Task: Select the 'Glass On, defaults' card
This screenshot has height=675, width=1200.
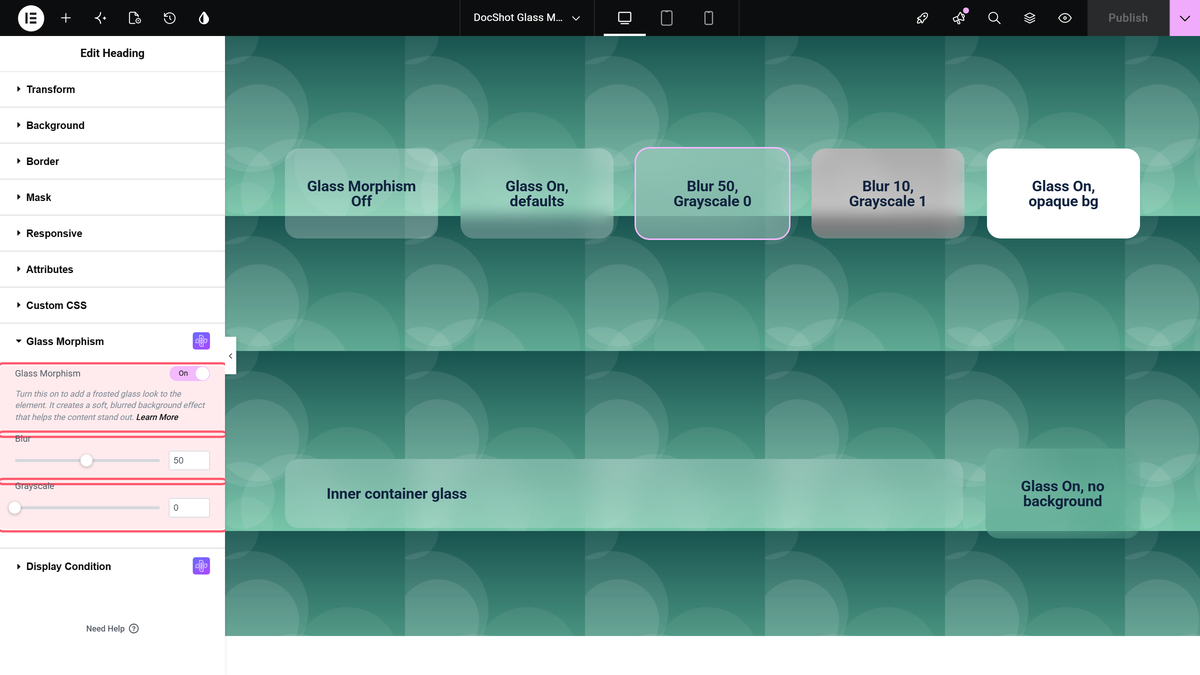Action: click(537, 193)
